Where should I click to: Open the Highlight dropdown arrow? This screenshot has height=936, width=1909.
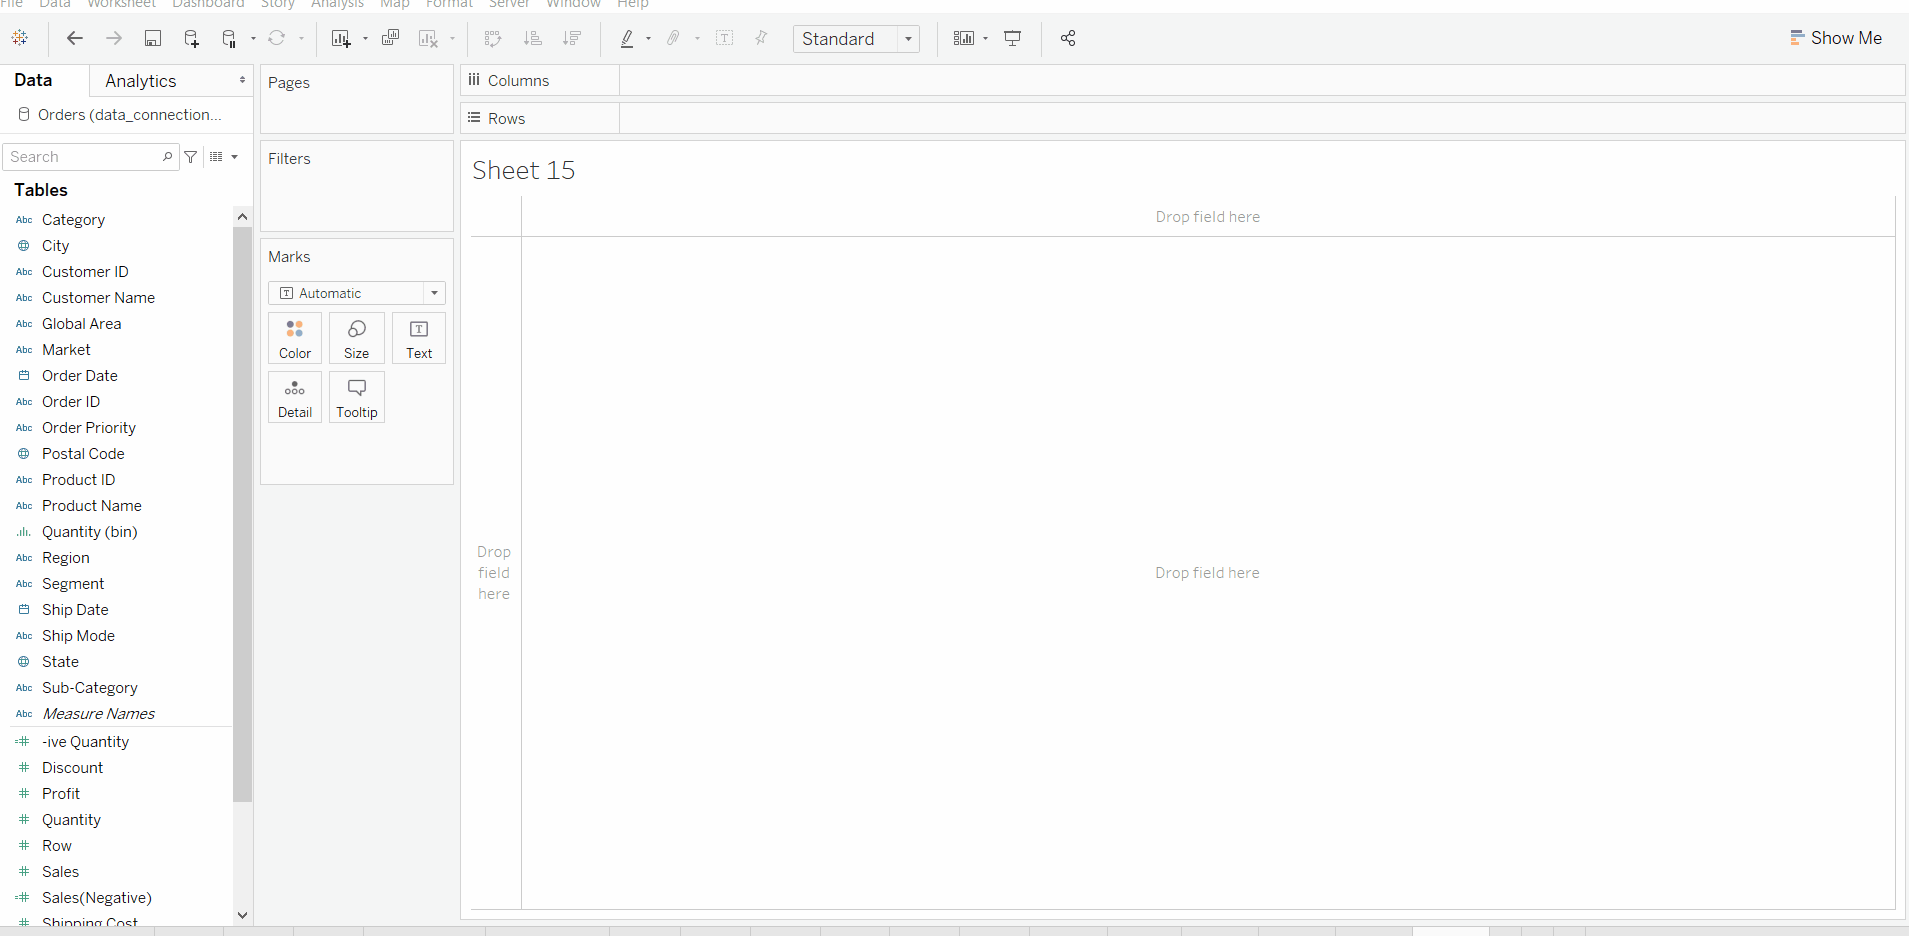[x=649, y=38]
